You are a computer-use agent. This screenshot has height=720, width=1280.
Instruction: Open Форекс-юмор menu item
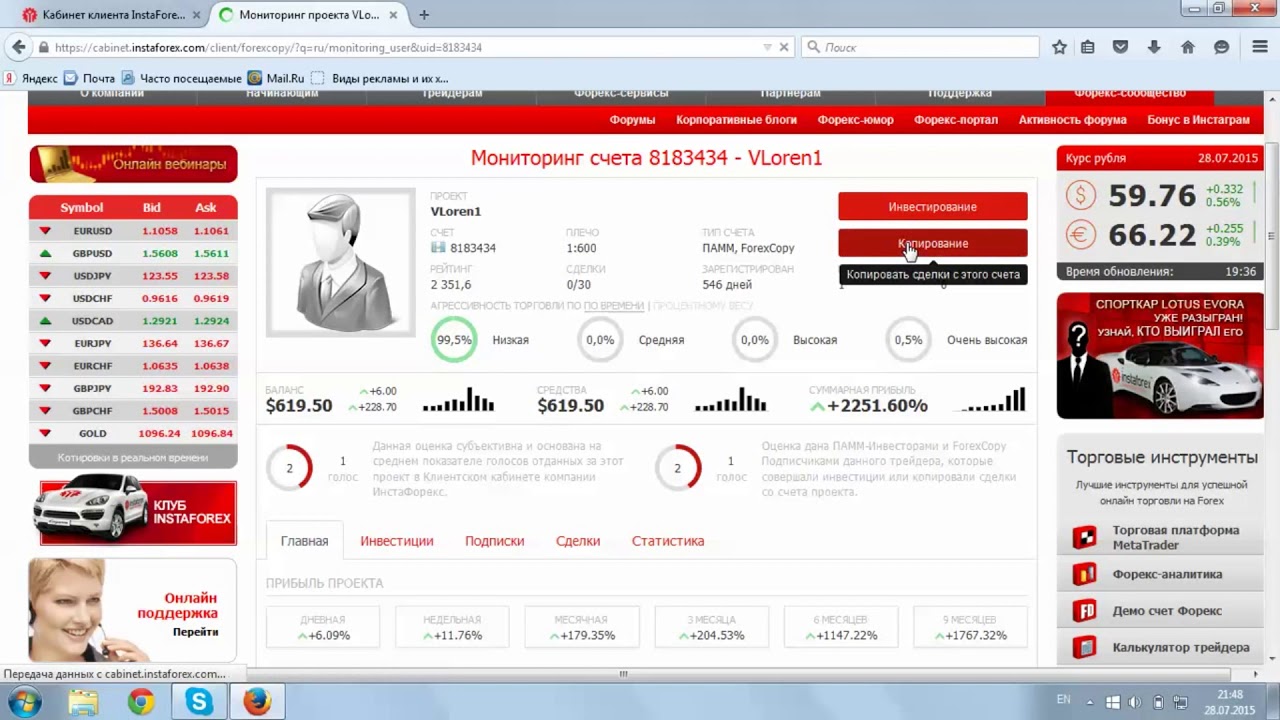(855, 120)
